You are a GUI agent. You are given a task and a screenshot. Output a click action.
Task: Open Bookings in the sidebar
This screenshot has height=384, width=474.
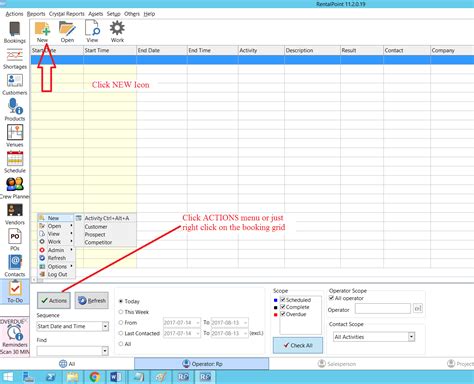15,33
